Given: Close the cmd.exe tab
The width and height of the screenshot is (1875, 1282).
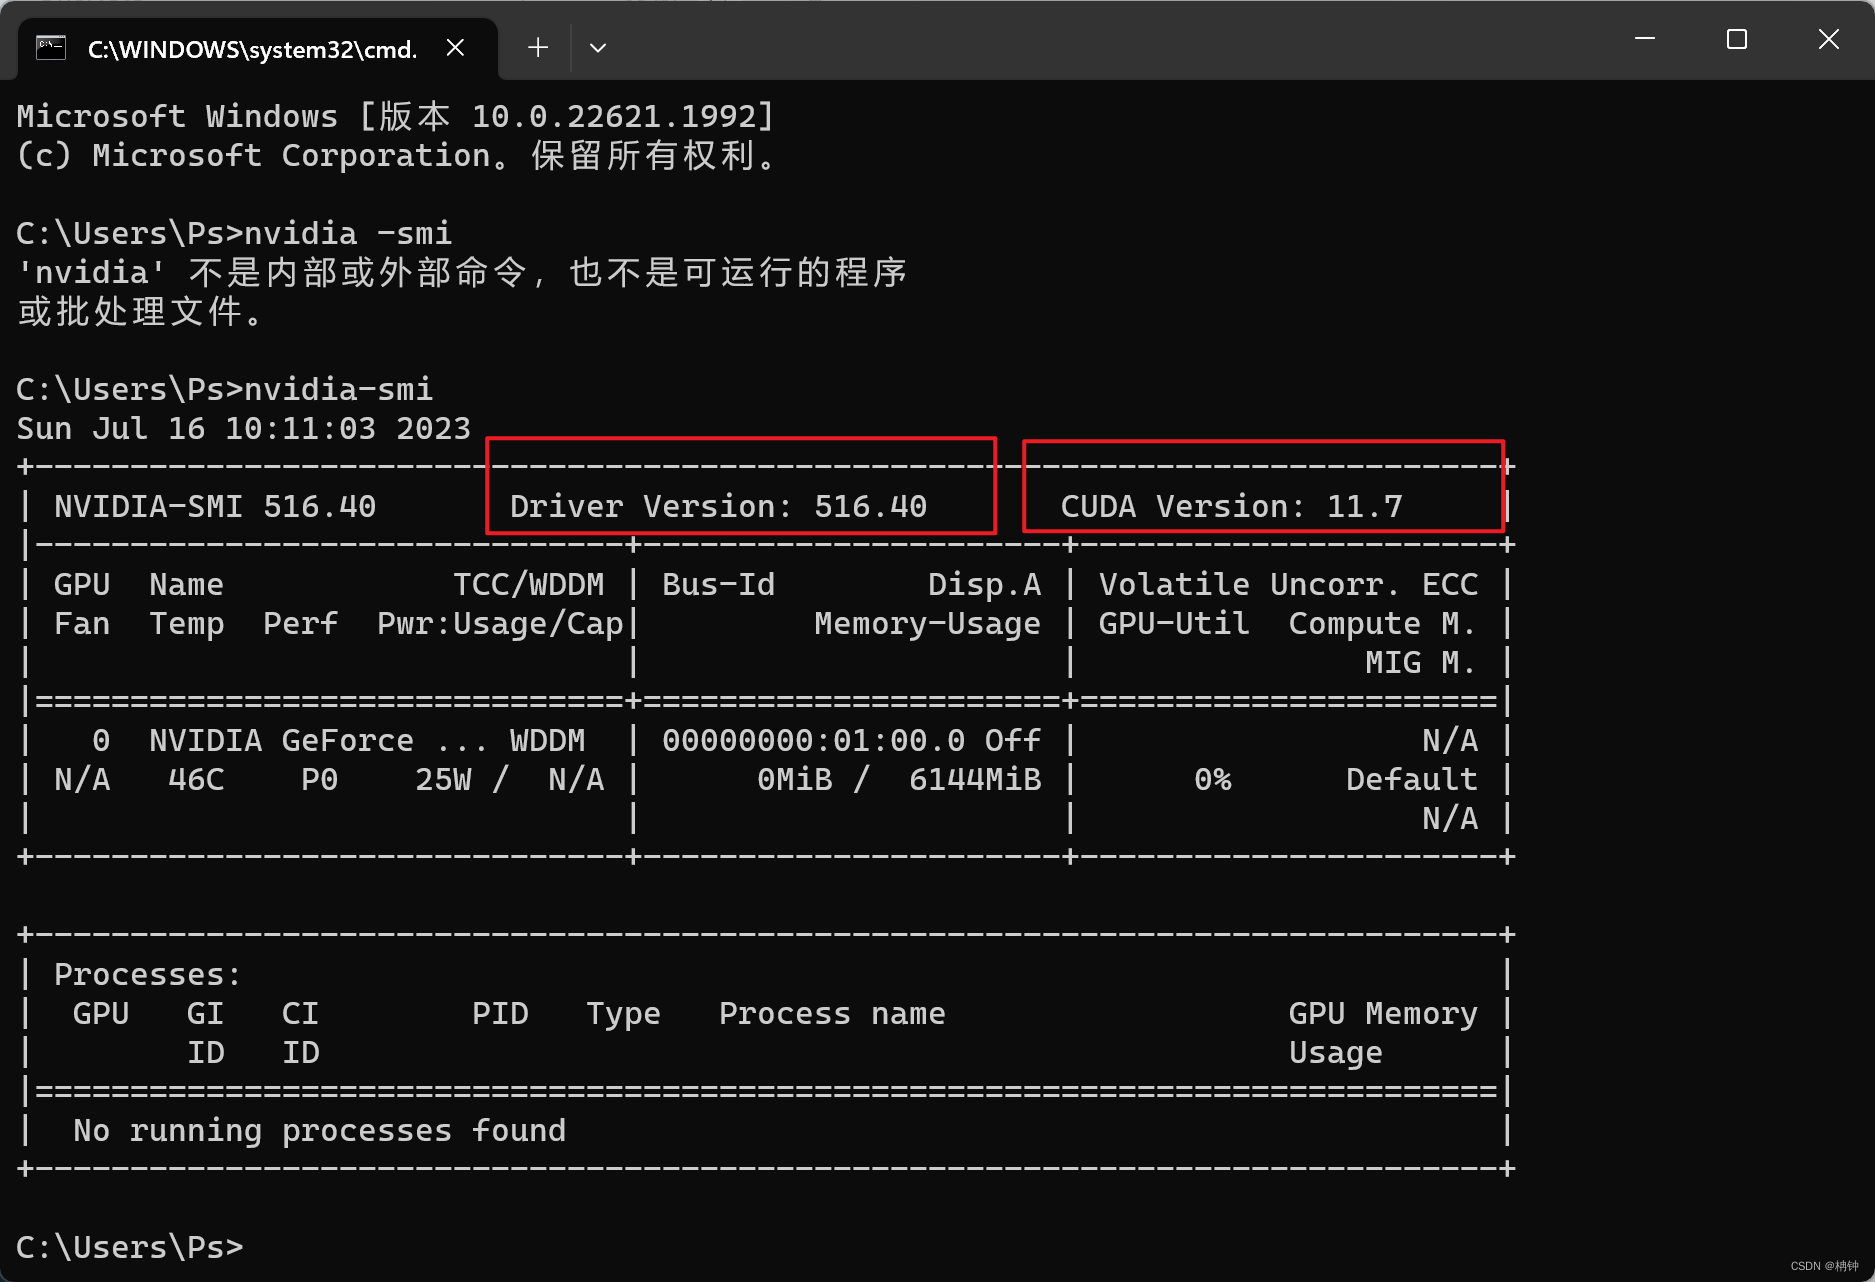Looking at the screenshot, I should click(x=455, y=48).
